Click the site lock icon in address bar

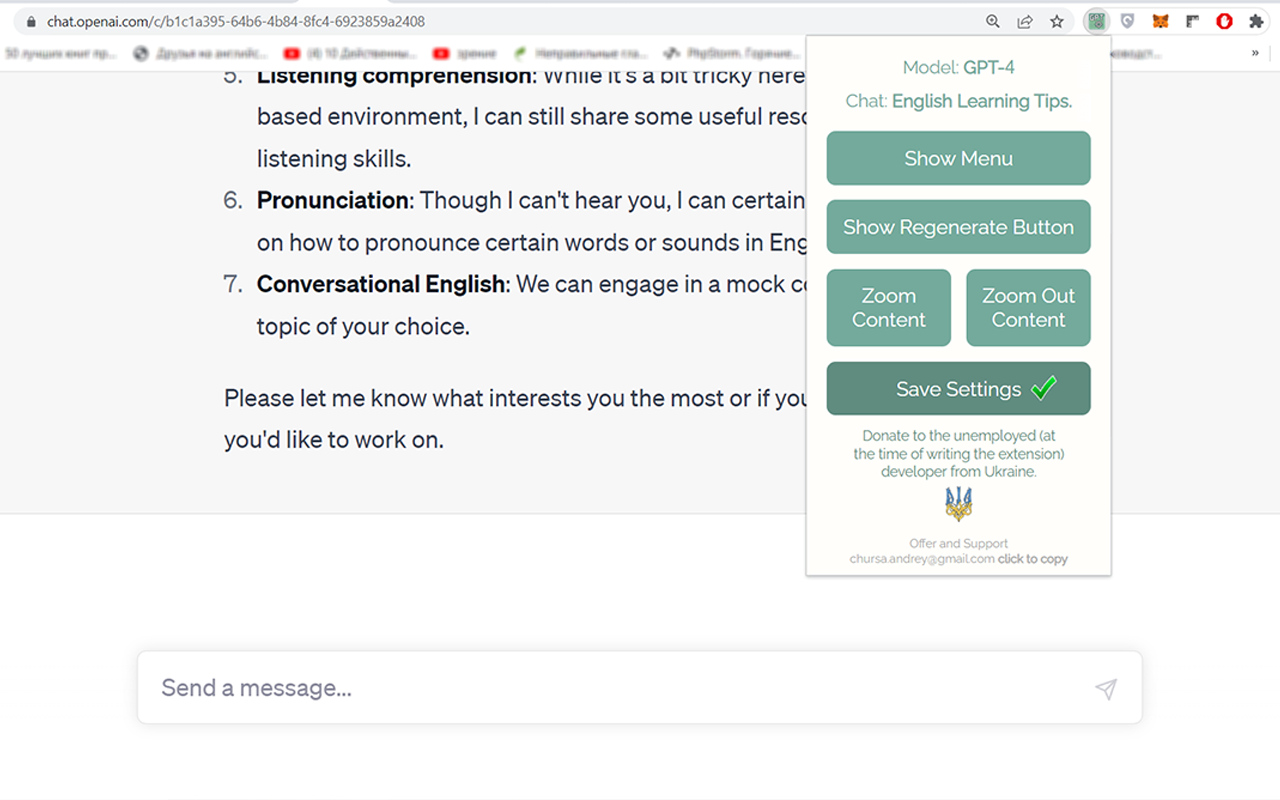(32, 21)
